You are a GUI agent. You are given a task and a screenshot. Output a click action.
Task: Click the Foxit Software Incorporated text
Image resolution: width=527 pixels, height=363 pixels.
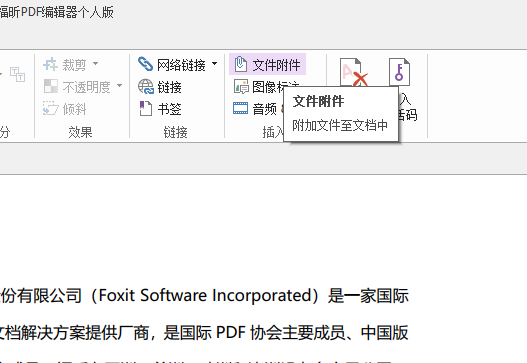coord(205,296)
